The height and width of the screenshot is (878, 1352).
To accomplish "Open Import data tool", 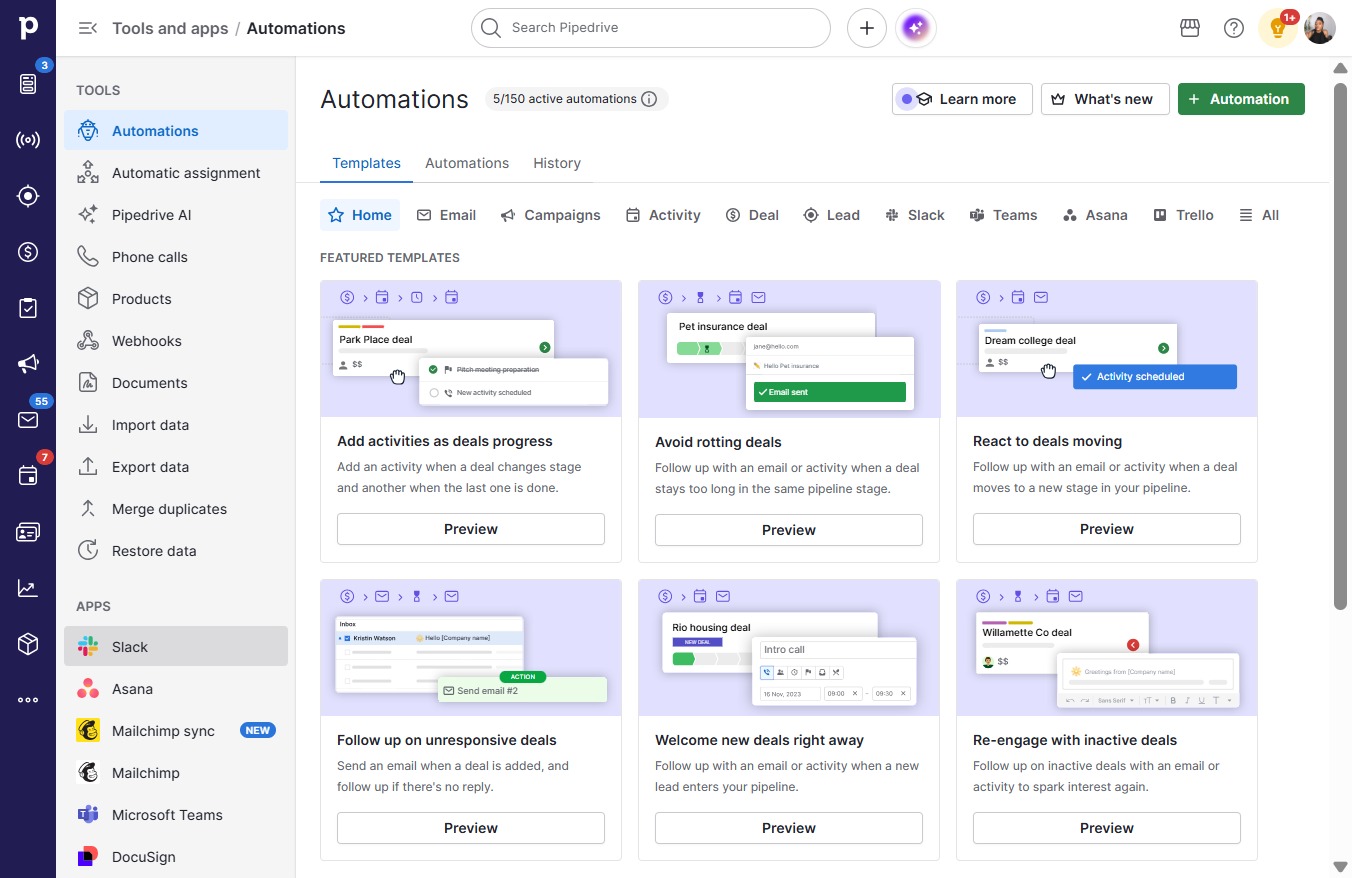I will point(176,425).
